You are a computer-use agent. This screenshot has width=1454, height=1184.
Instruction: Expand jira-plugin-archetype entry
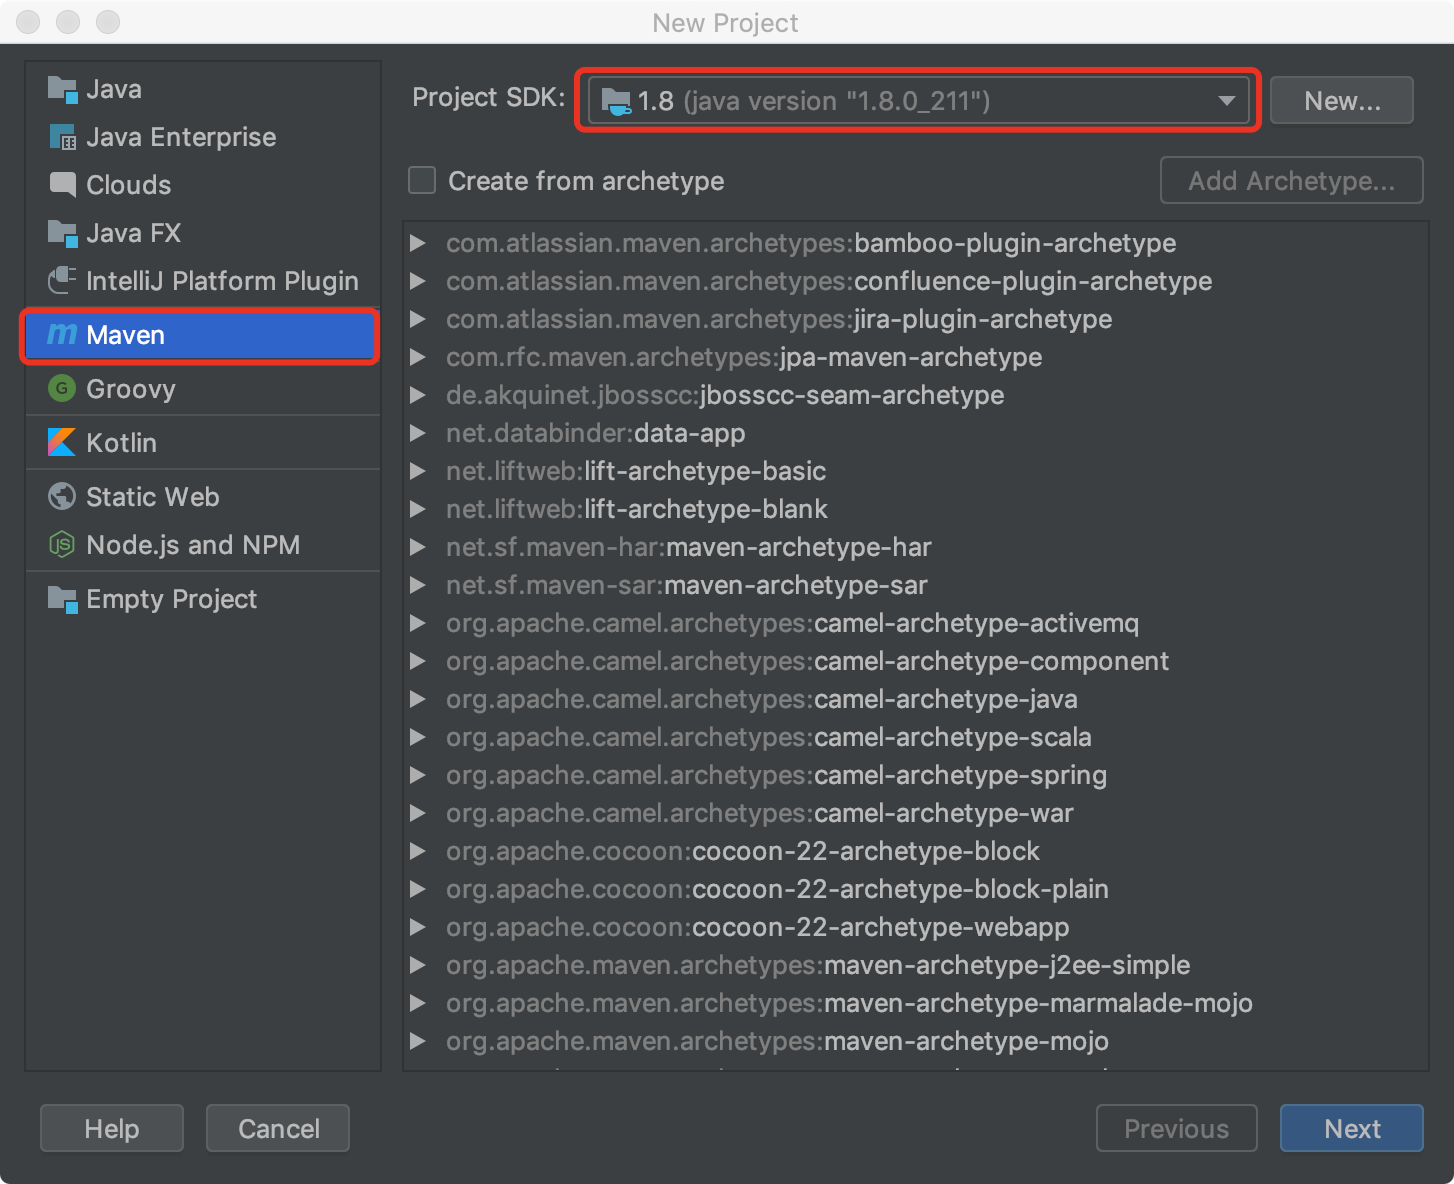[x=418, y=319]
